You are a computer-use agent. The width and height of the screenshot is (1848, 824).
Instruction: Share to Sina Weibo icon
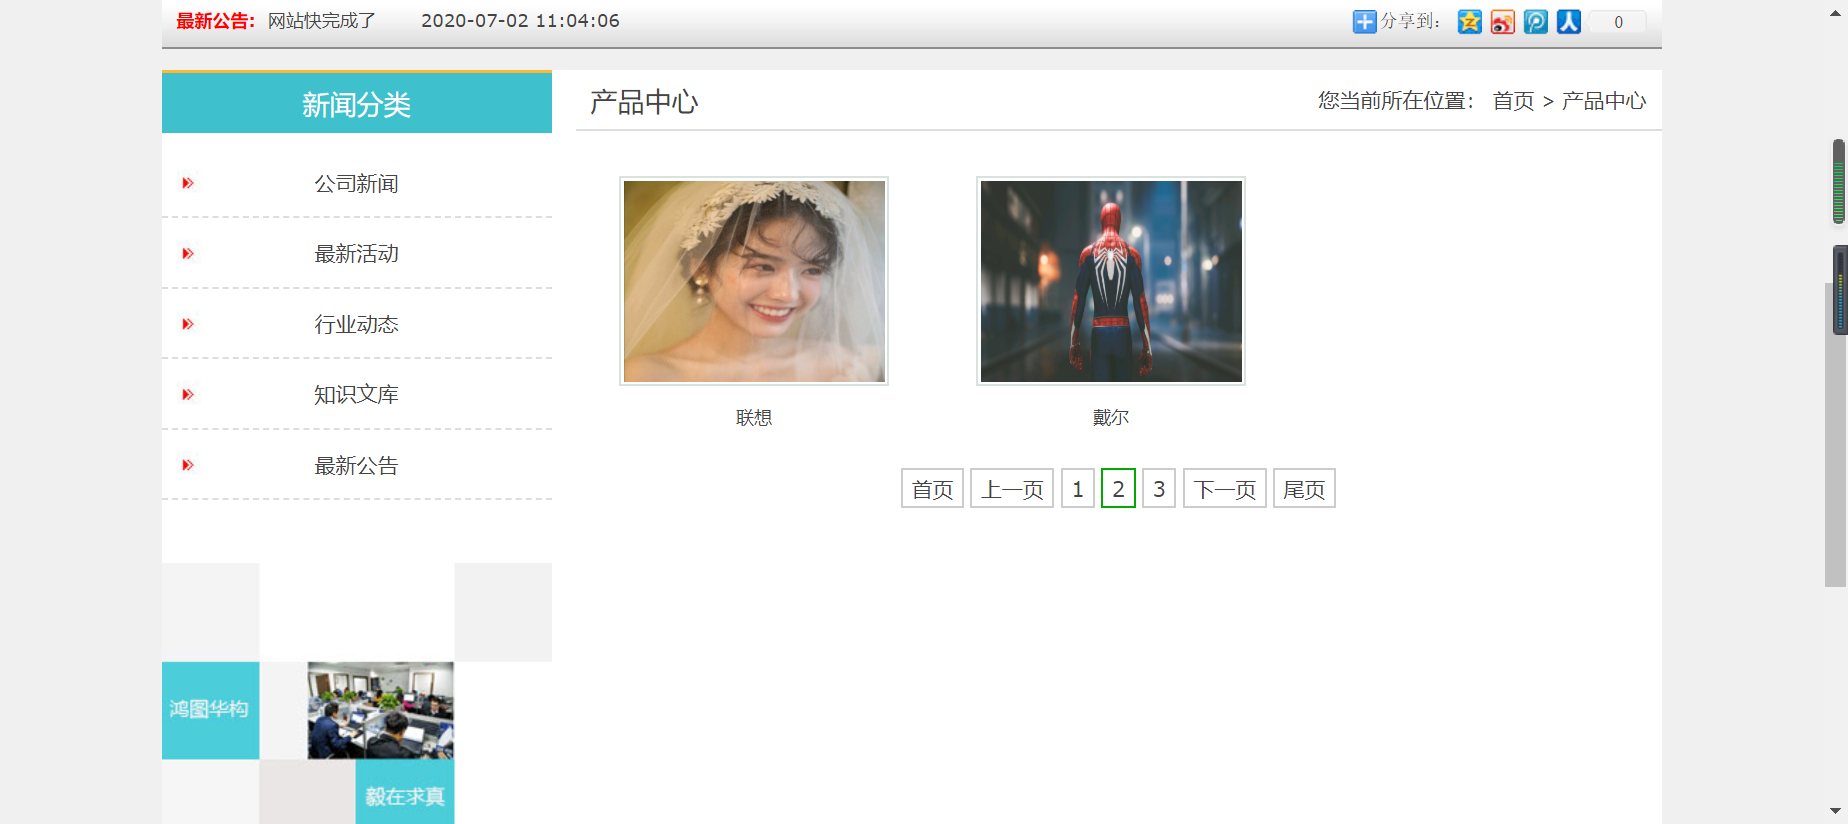[1502, 21]
